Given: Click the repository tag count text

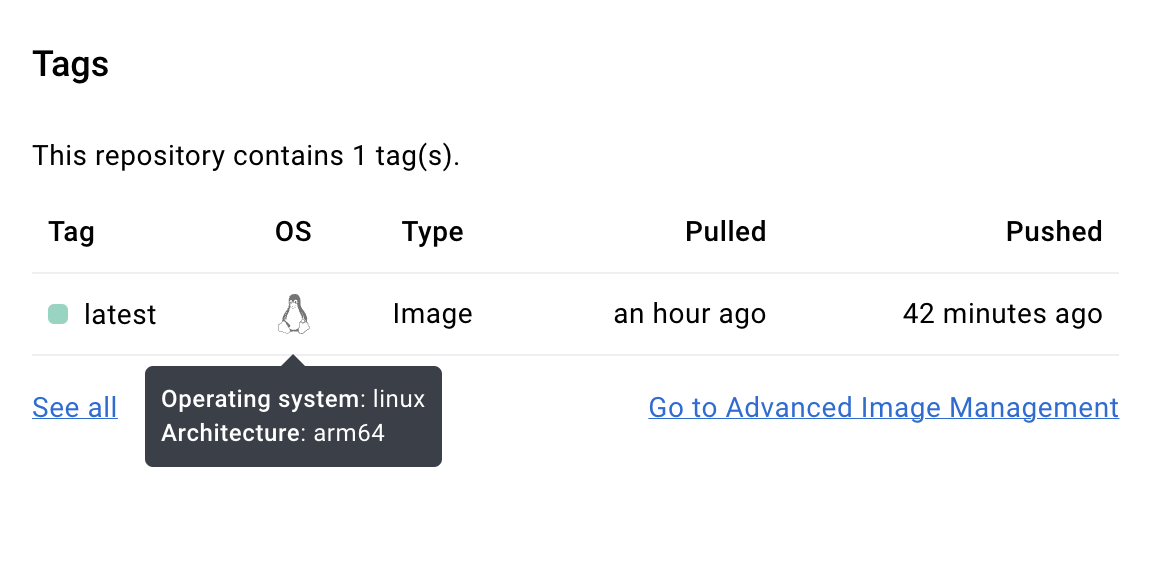Looking at the screenshot, I should coord(246,156).
